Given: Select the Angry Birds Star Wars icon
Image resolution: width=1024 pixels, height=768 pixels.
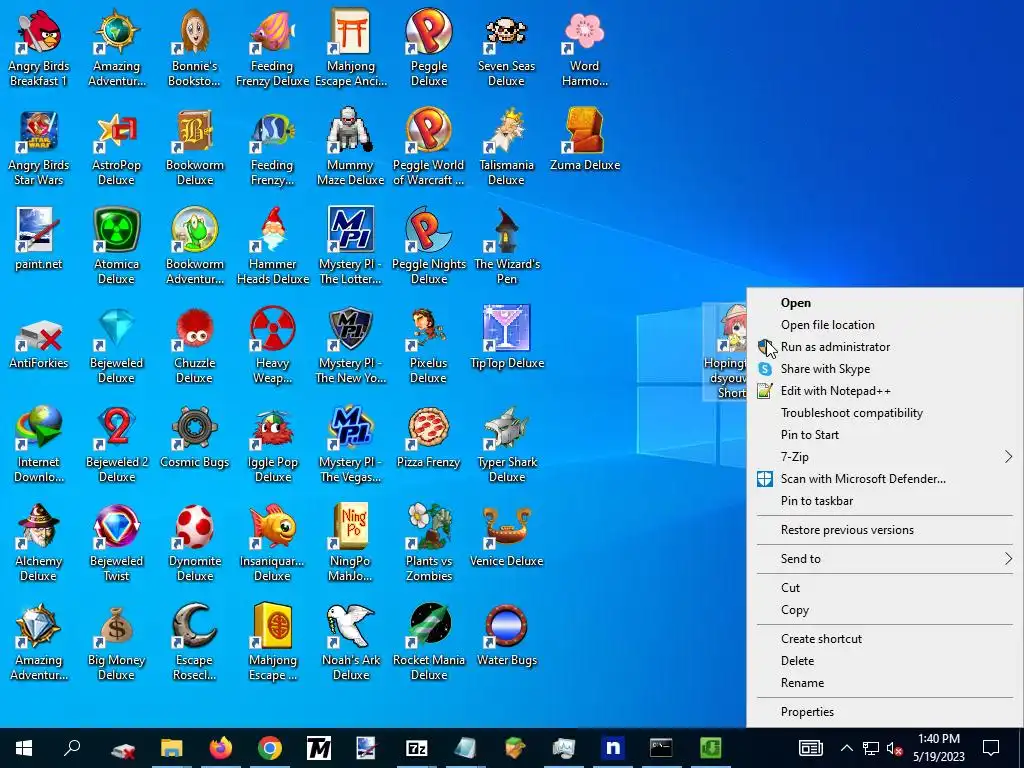Looking at the screenshot, I should coord(39,131).
